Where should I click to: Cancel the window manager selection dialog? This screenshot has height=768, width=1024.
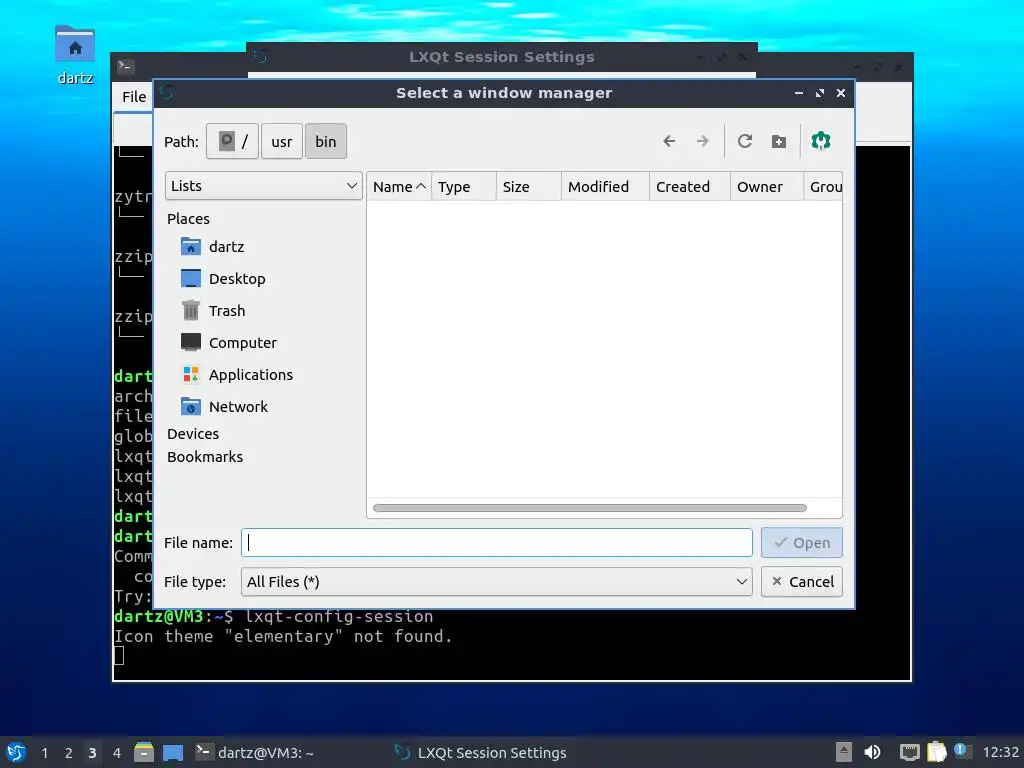tap(801, 582)
